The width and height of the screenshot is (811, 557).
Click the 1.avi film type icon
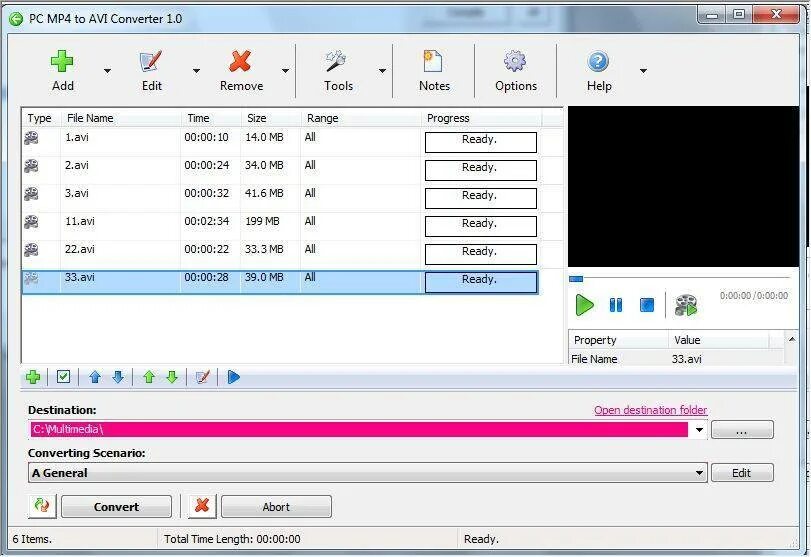32,138
